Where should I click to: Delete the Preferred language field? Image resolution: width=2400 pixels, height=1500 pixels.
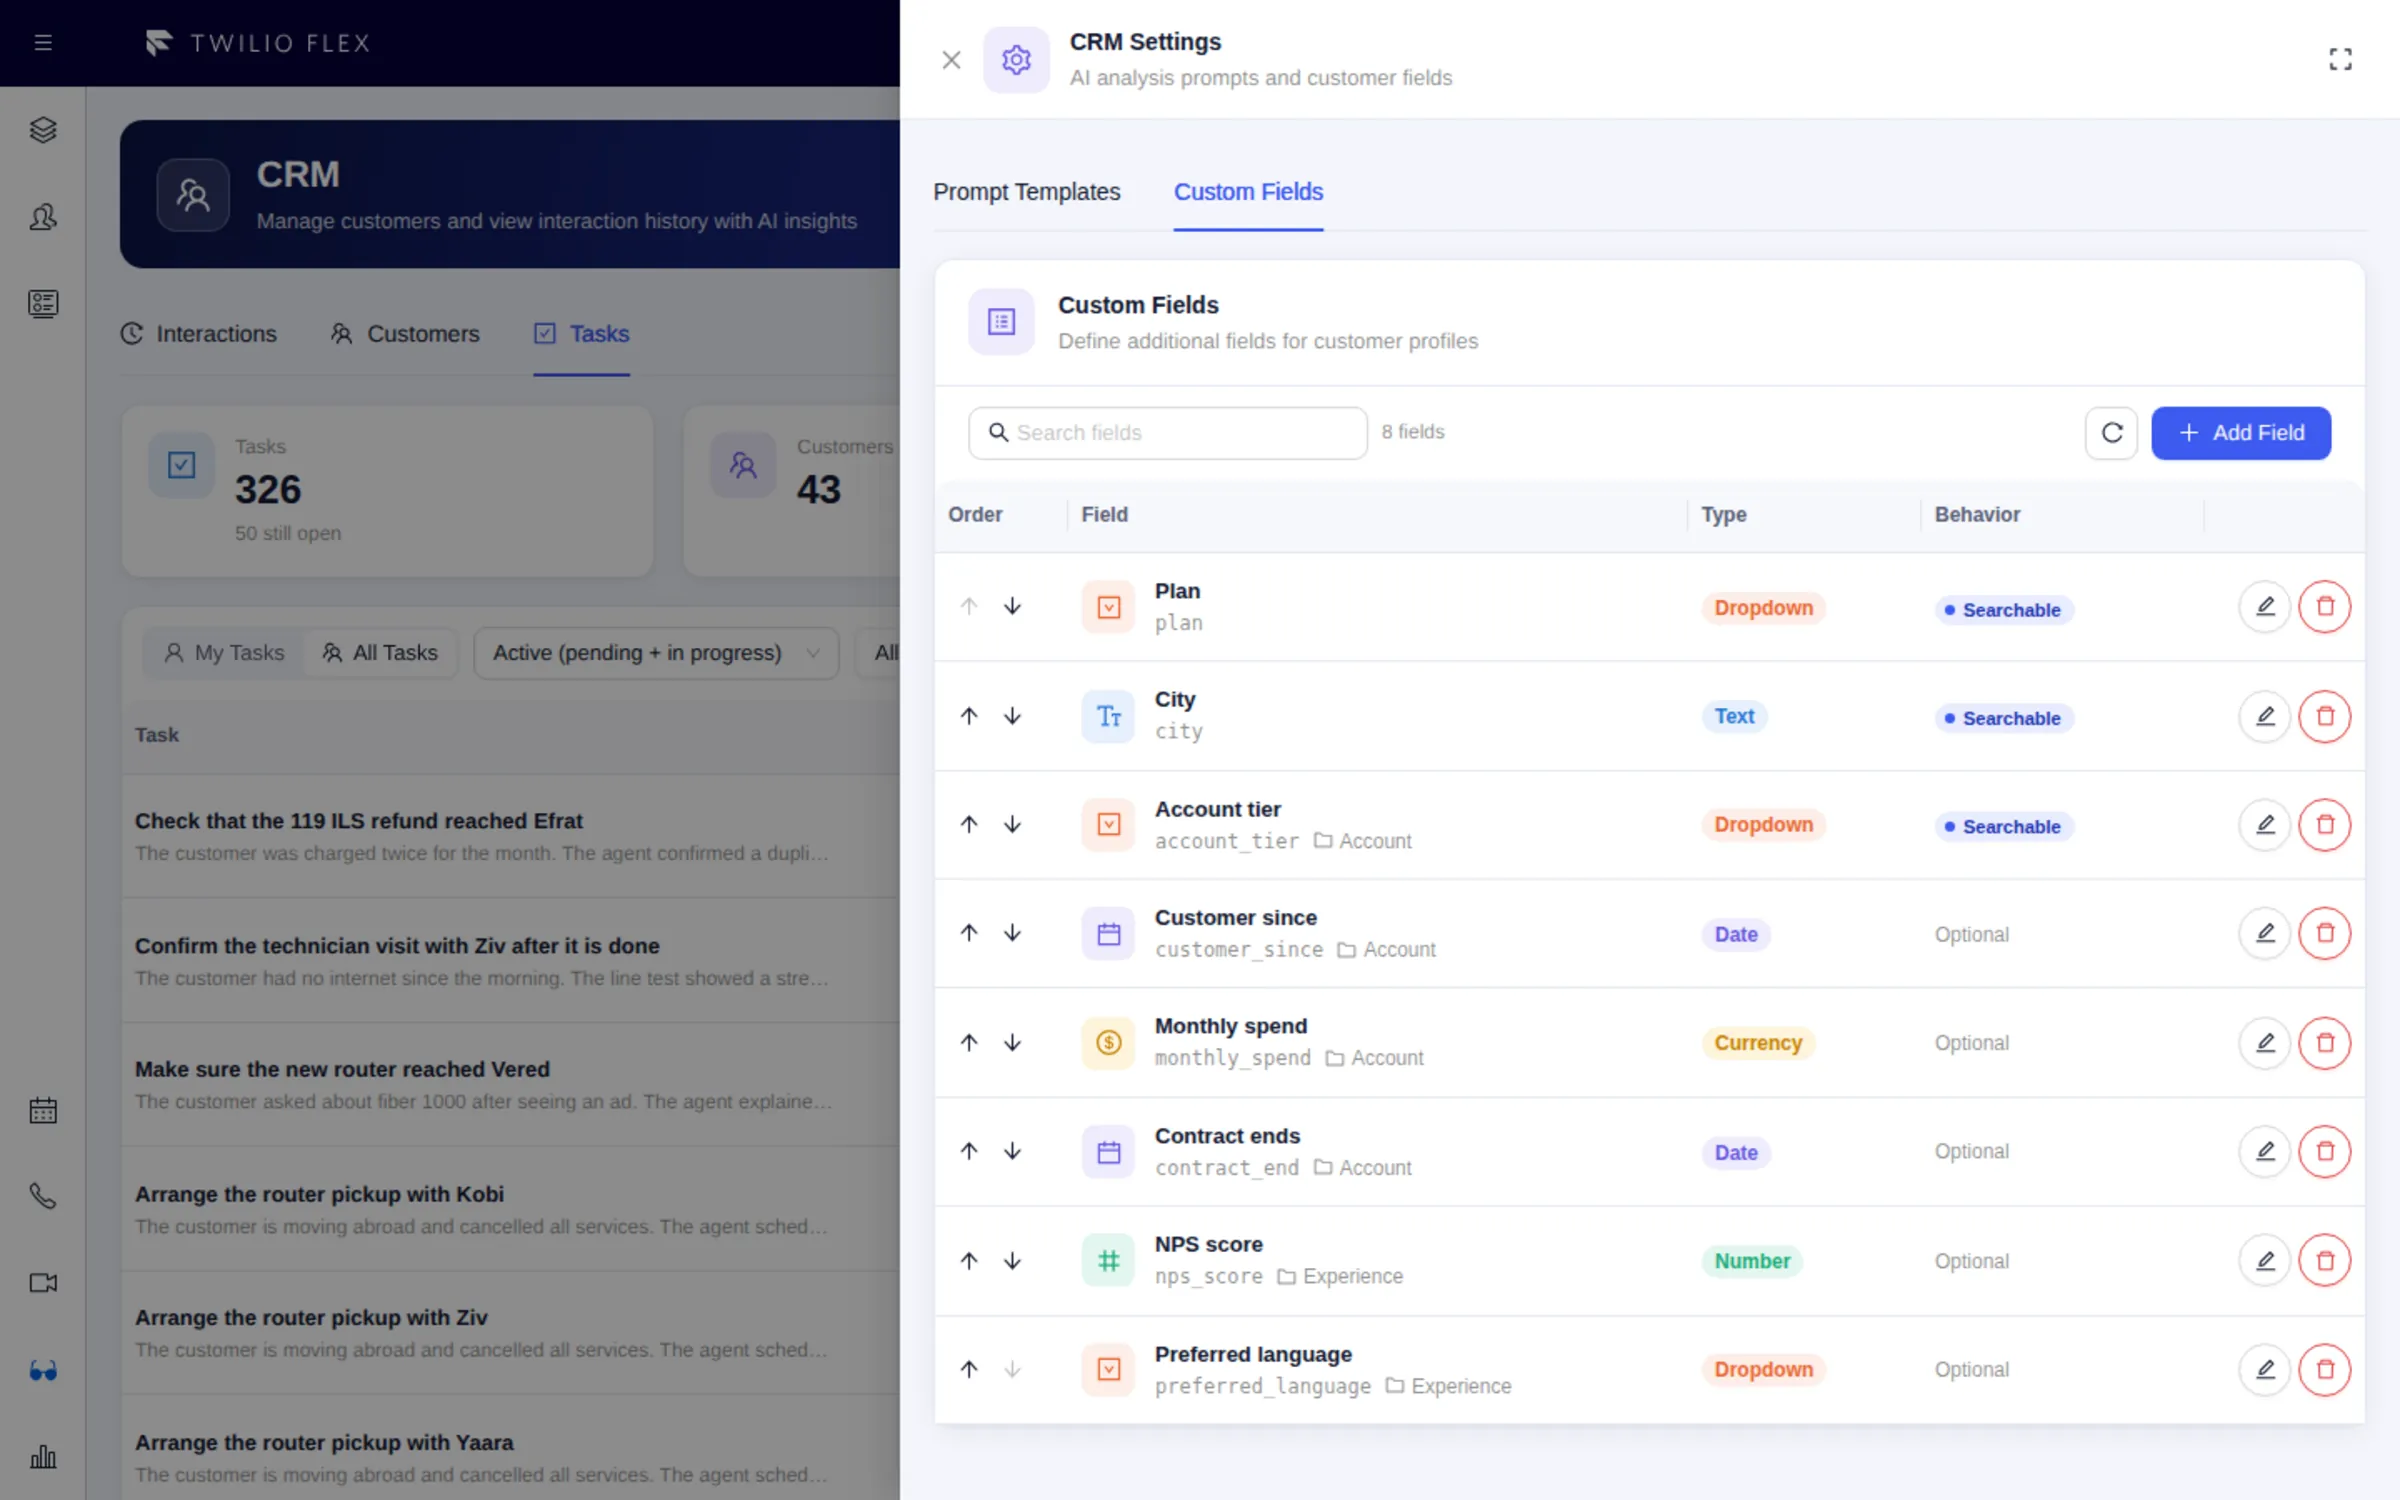tap(2325, 1369)
